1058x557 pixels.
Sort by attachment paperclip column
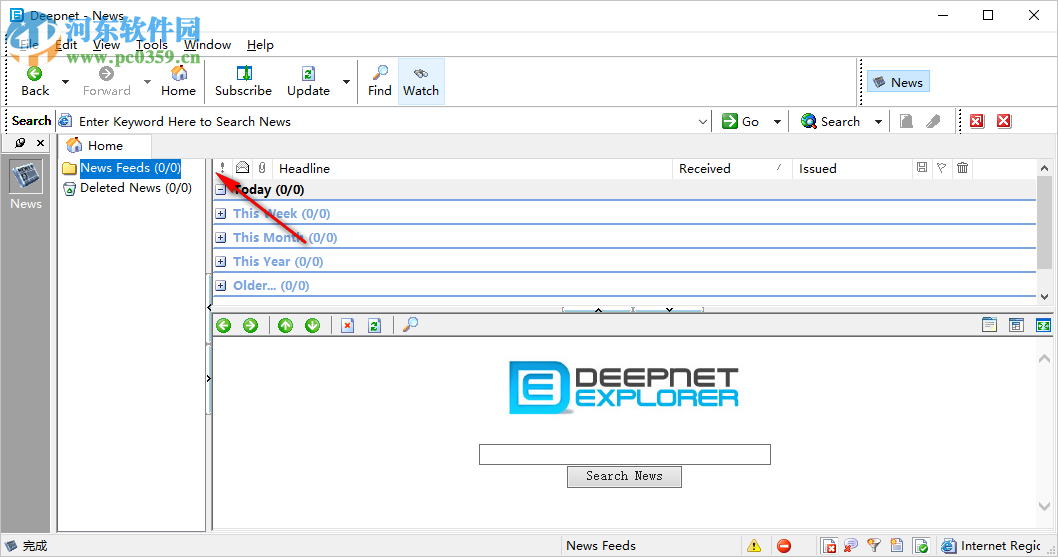[x=262, y=167]
